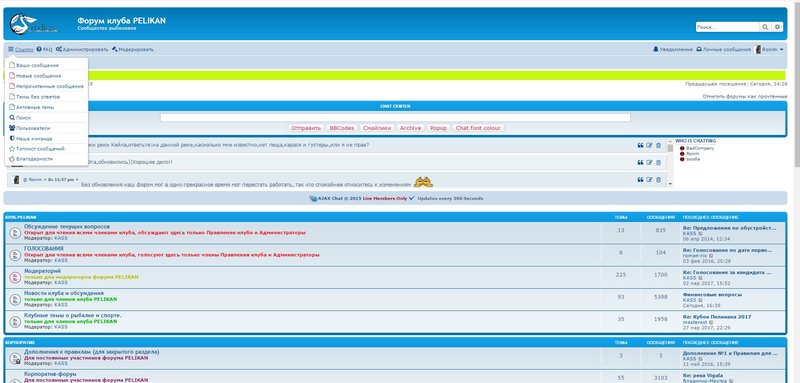Click the search magnifier button in header
Screen dimensions: 800x383
(765, 27)
